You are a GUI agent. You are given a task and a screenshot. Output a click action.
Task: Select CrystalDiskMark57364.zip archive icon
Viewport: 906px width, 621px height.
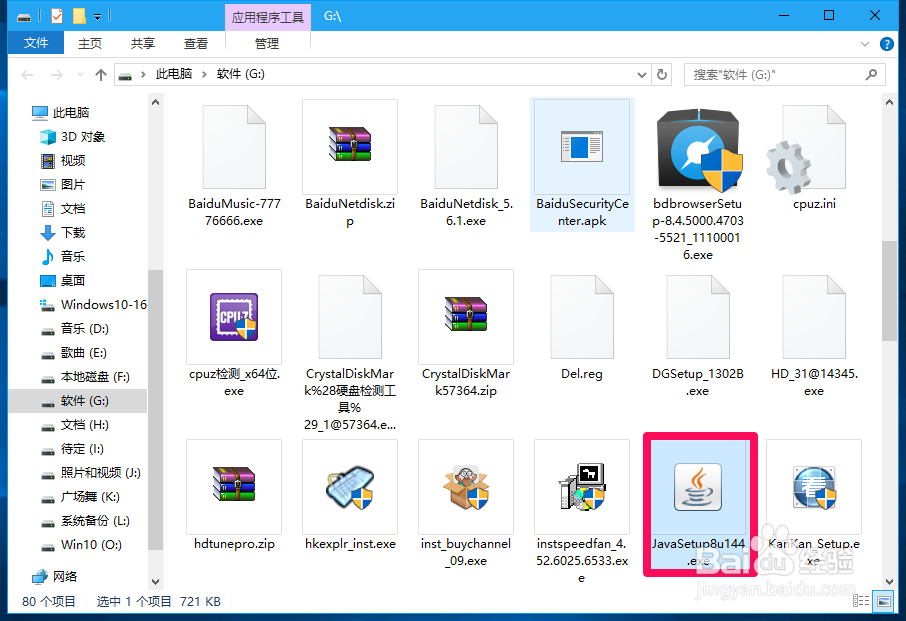(x=466, y=314)
